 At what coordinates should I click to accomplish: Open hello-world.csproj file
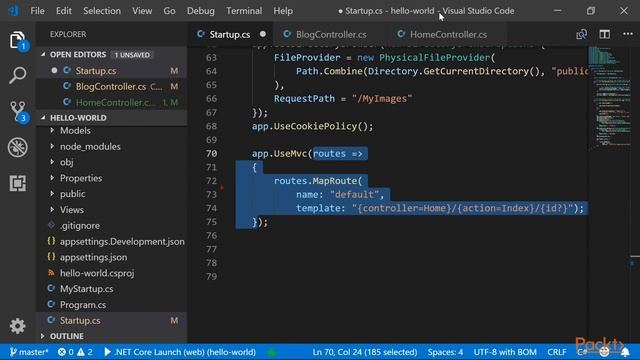[97, 273]
